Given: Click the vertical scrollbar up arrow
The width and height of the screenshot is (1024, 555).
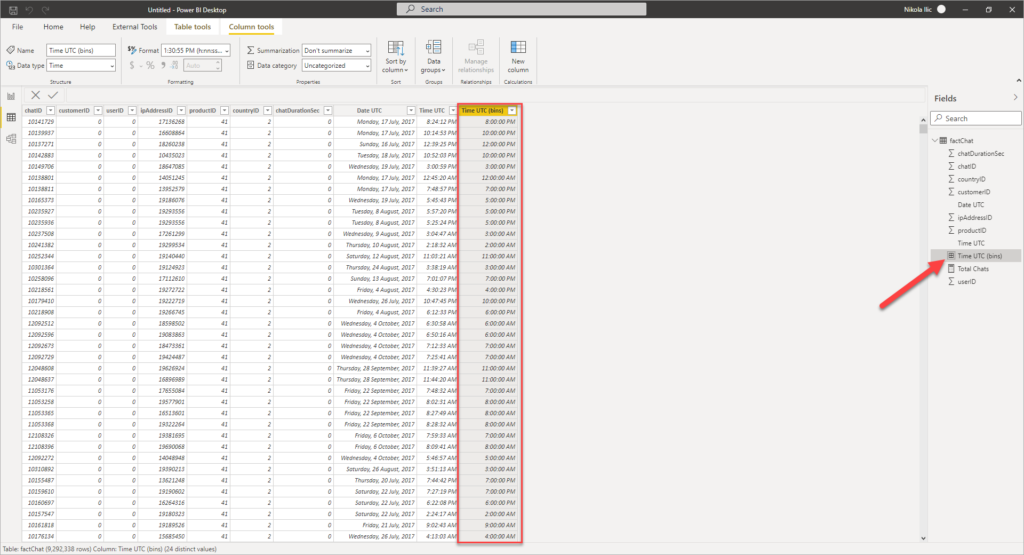Looking at the screenshot, I should pos(923,119).
